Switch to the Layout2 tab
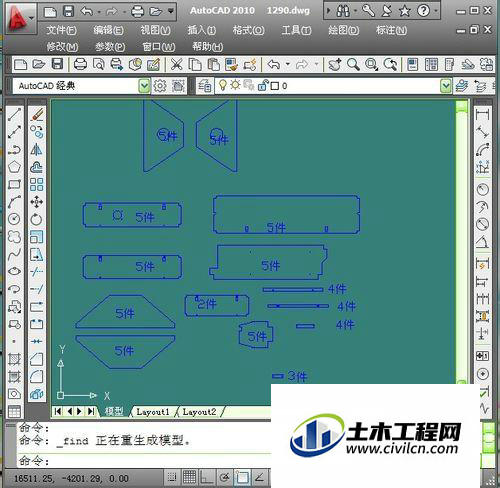 (x=199, y=412)
